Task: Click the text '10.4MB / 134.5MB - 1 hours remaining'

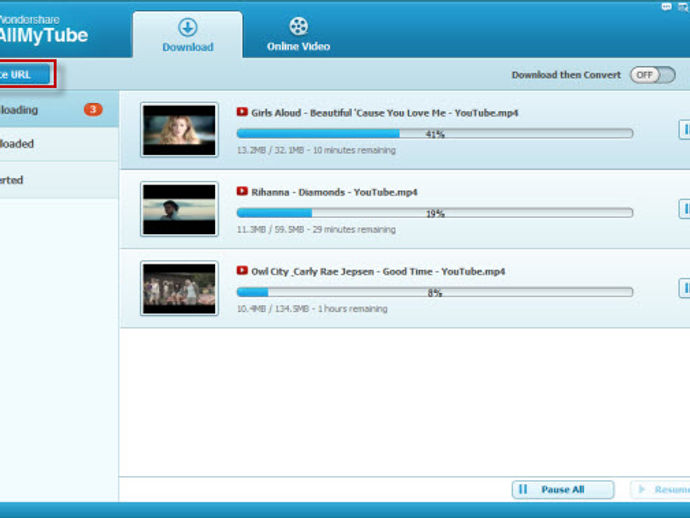Action: [x=312, y=309]
